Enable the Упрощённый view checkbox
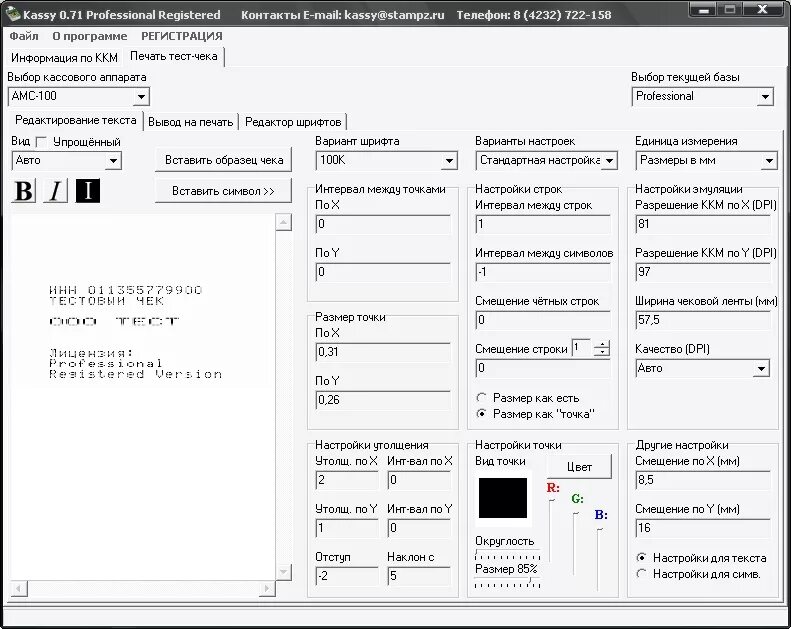Screen dimensions: 791x629 42,142
